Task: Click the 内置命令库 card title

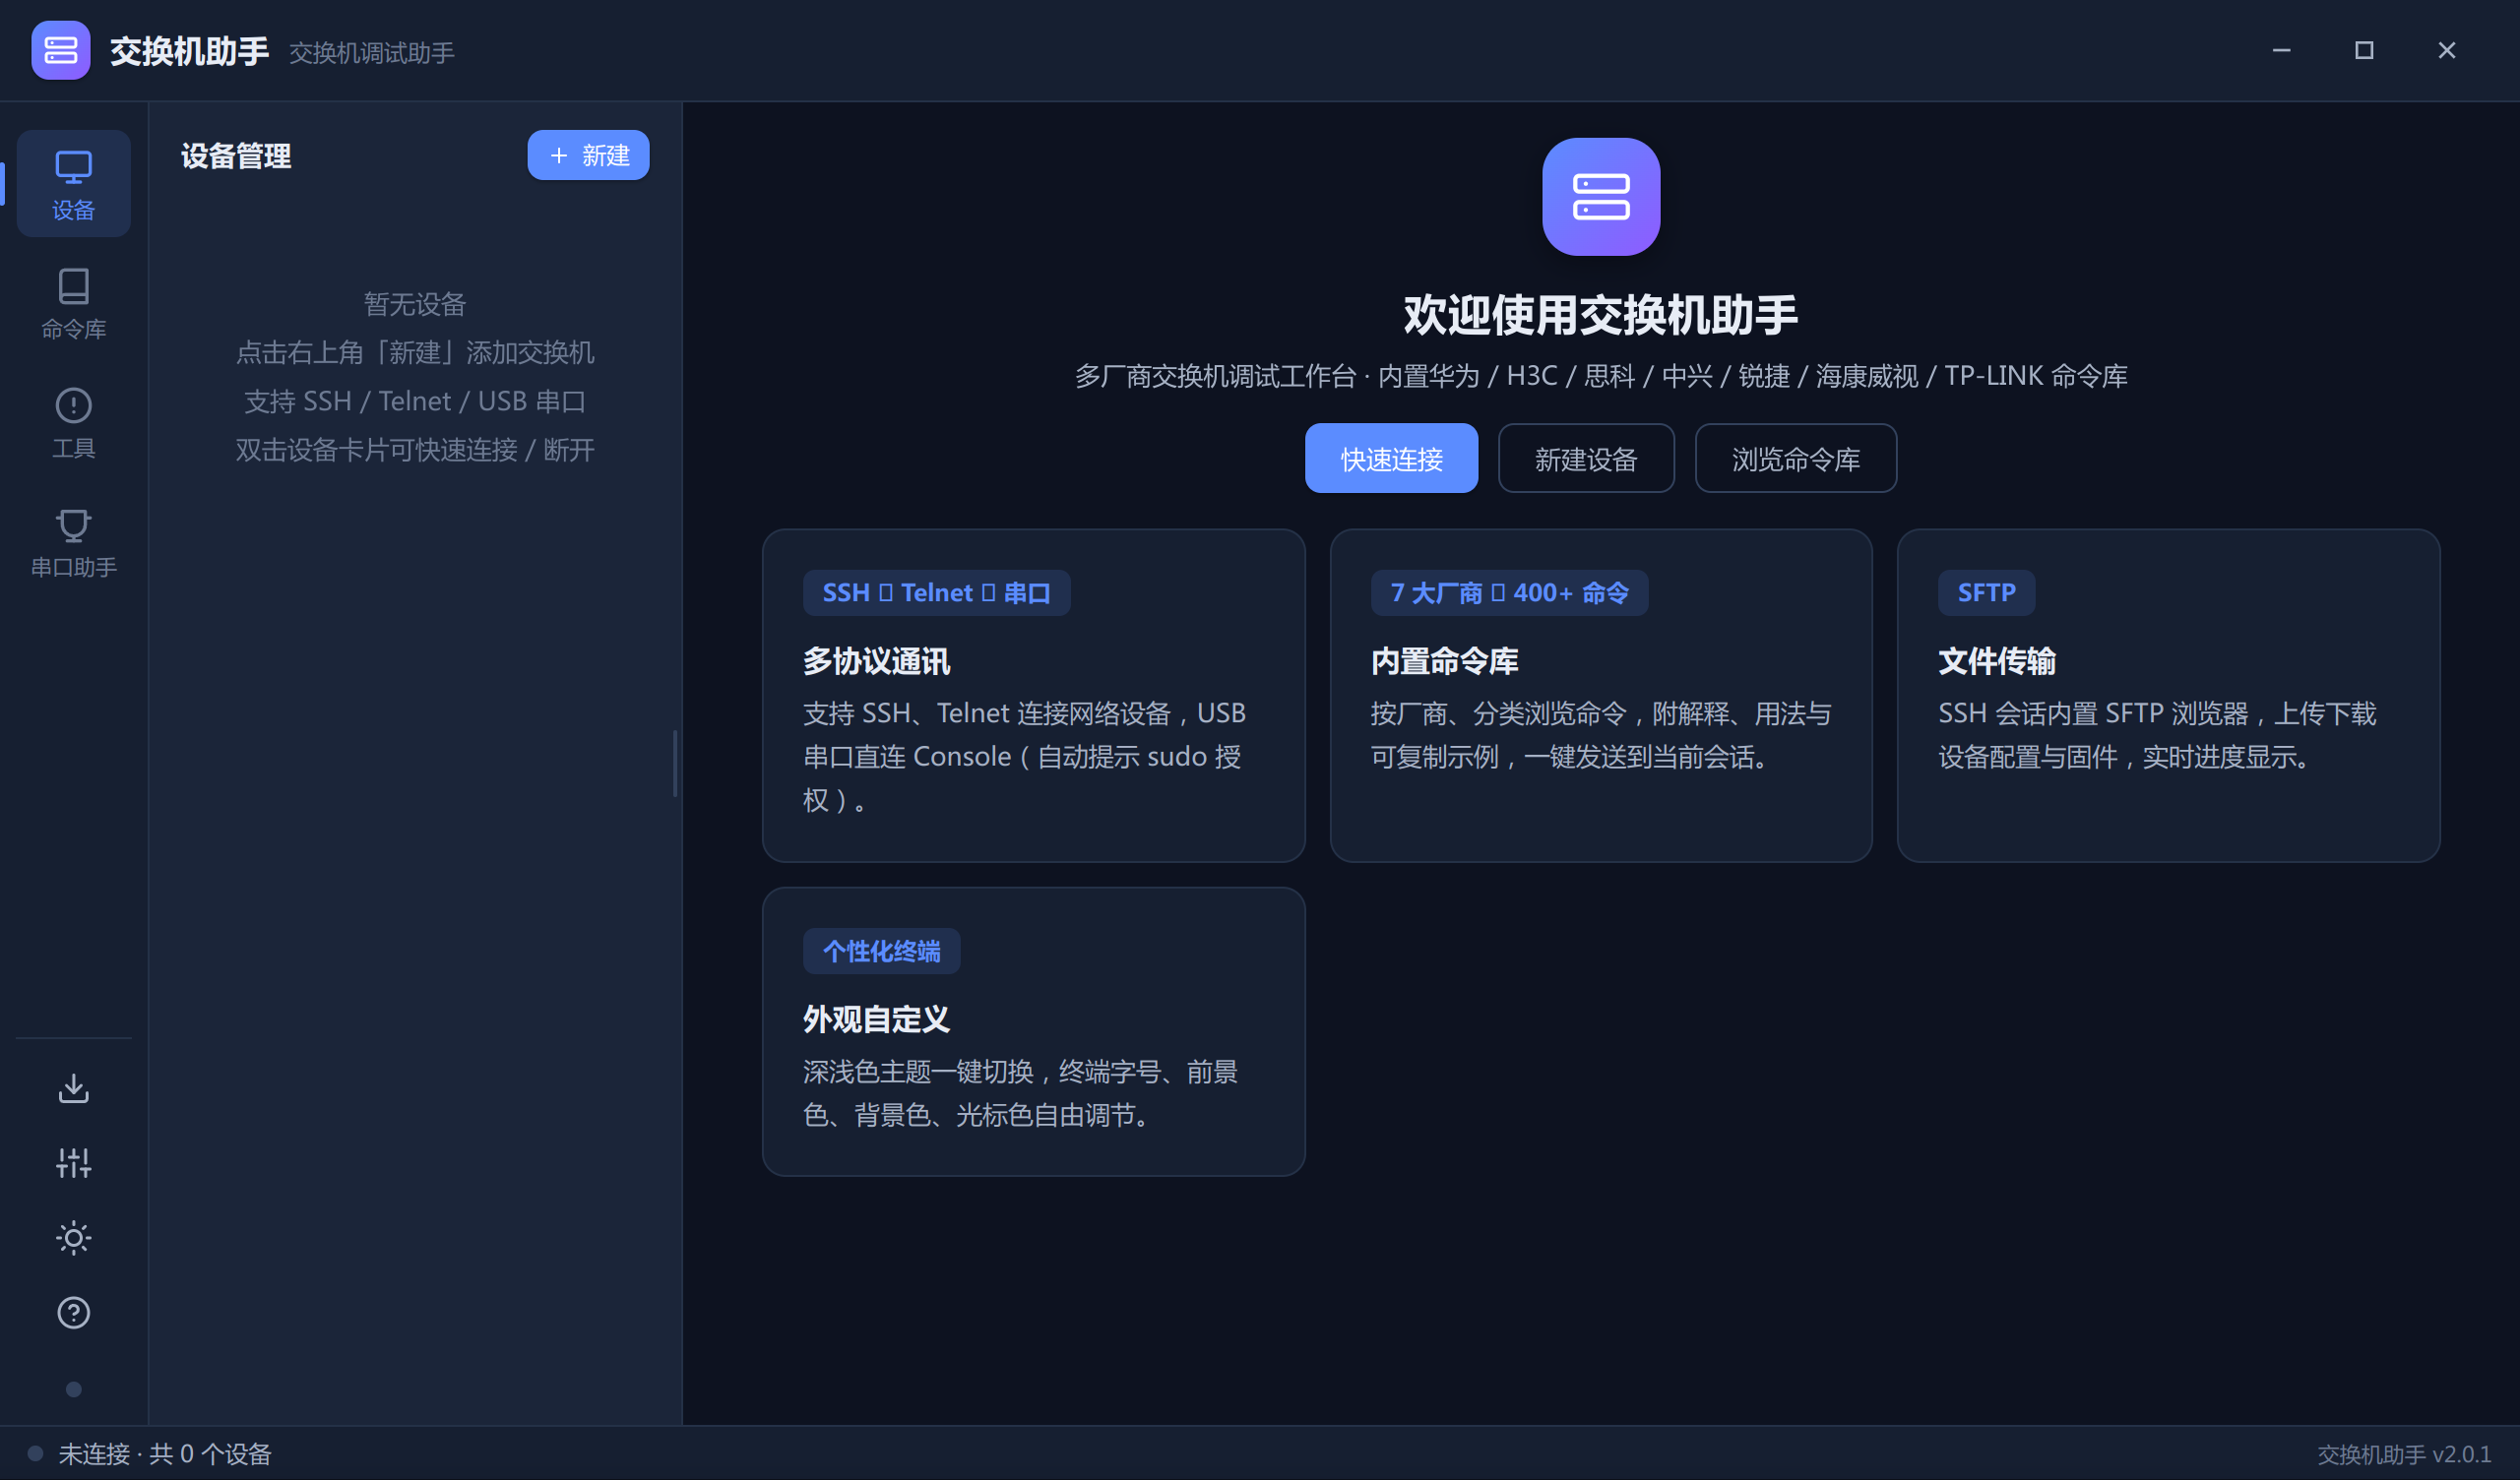Action: [1444, 661]
